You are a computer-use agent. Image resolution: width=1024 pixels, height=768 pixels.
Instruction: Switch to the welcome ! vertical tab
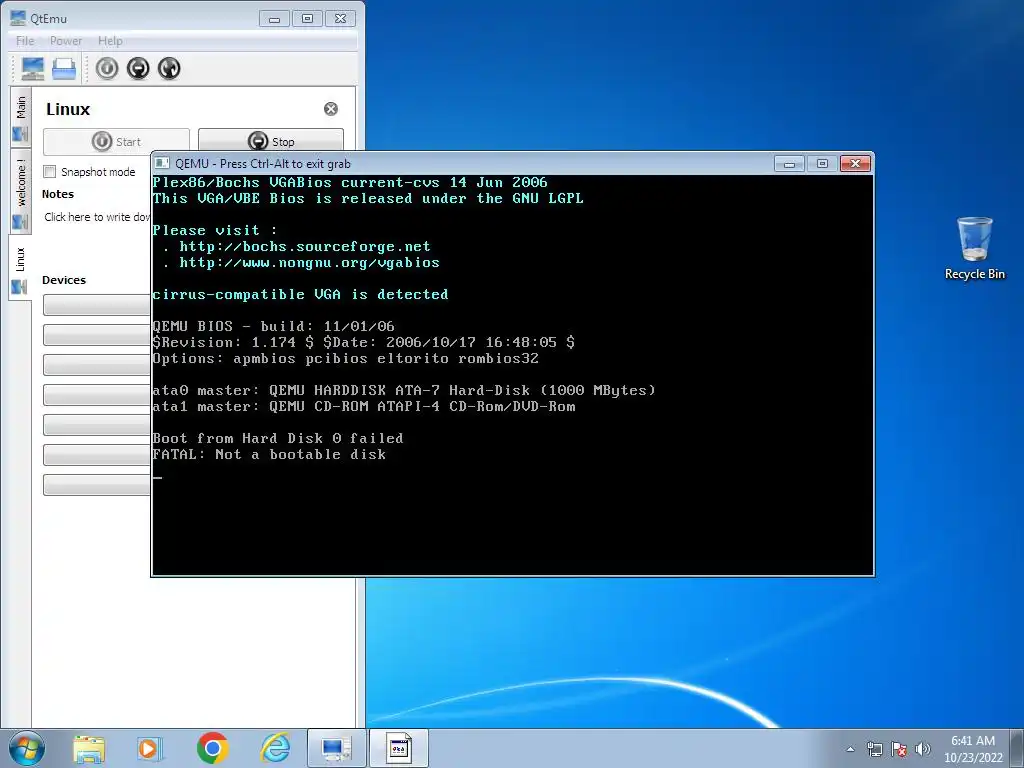click(20, 192)
